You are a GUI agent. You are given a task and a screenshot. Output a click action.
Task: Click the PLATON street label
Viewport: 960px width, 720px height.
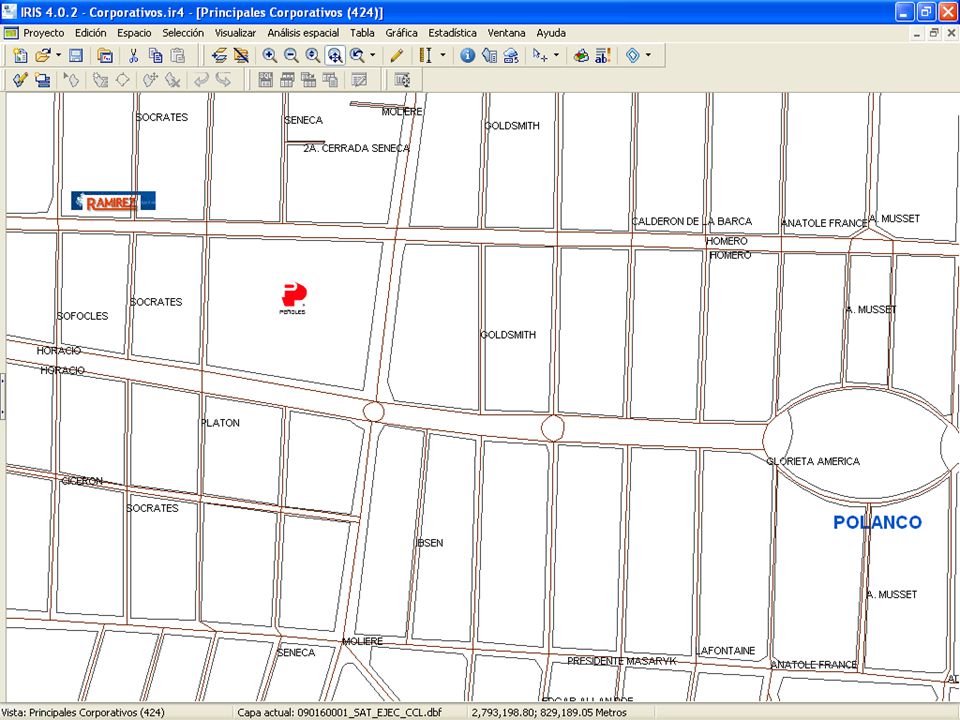tap(220, 423)
